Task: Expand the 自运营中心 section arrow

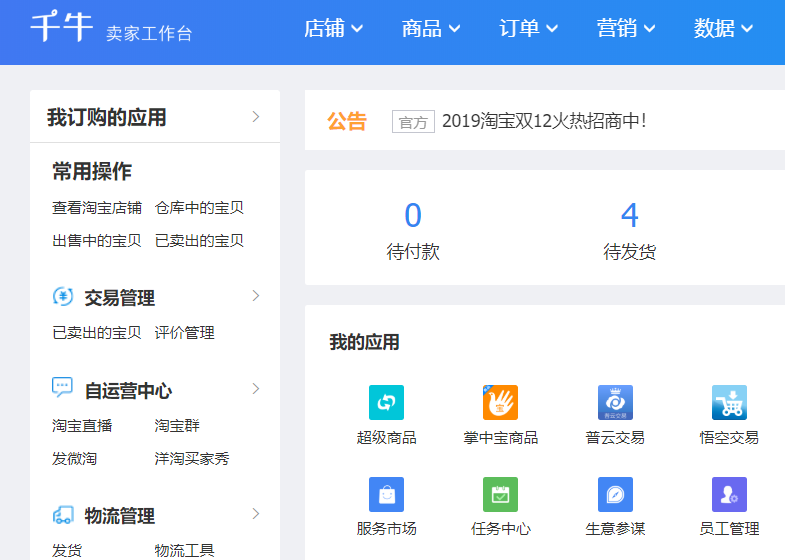Action: 256,389
